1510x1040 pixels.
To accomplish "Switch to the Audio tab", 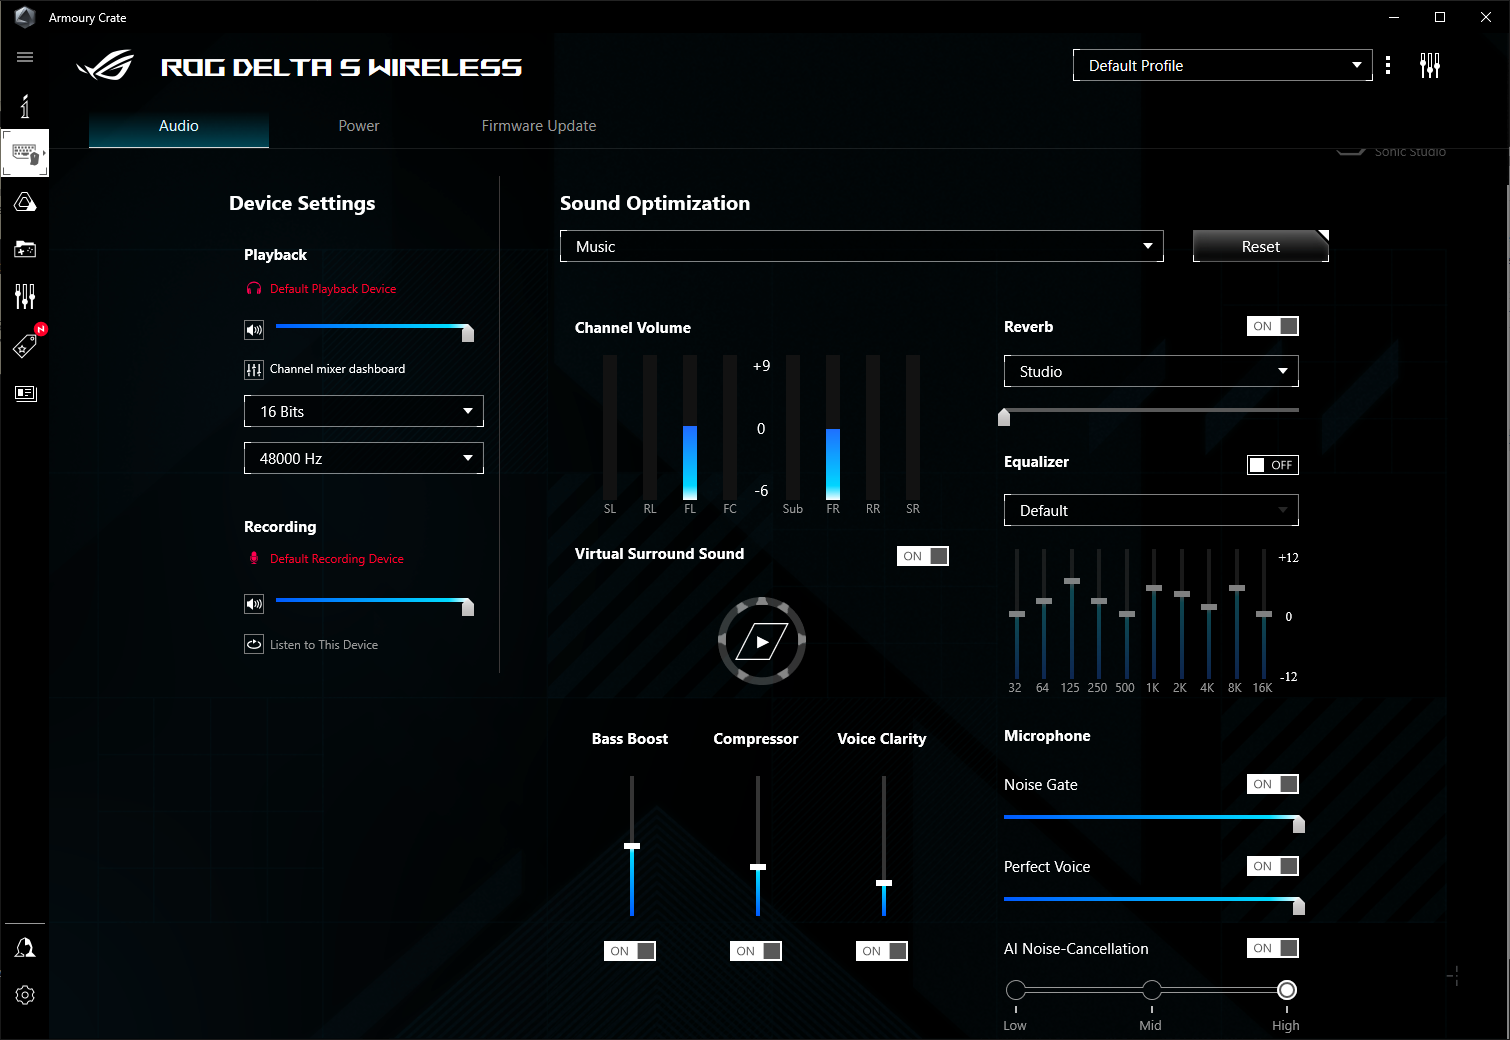I will (x=179, y=126).
